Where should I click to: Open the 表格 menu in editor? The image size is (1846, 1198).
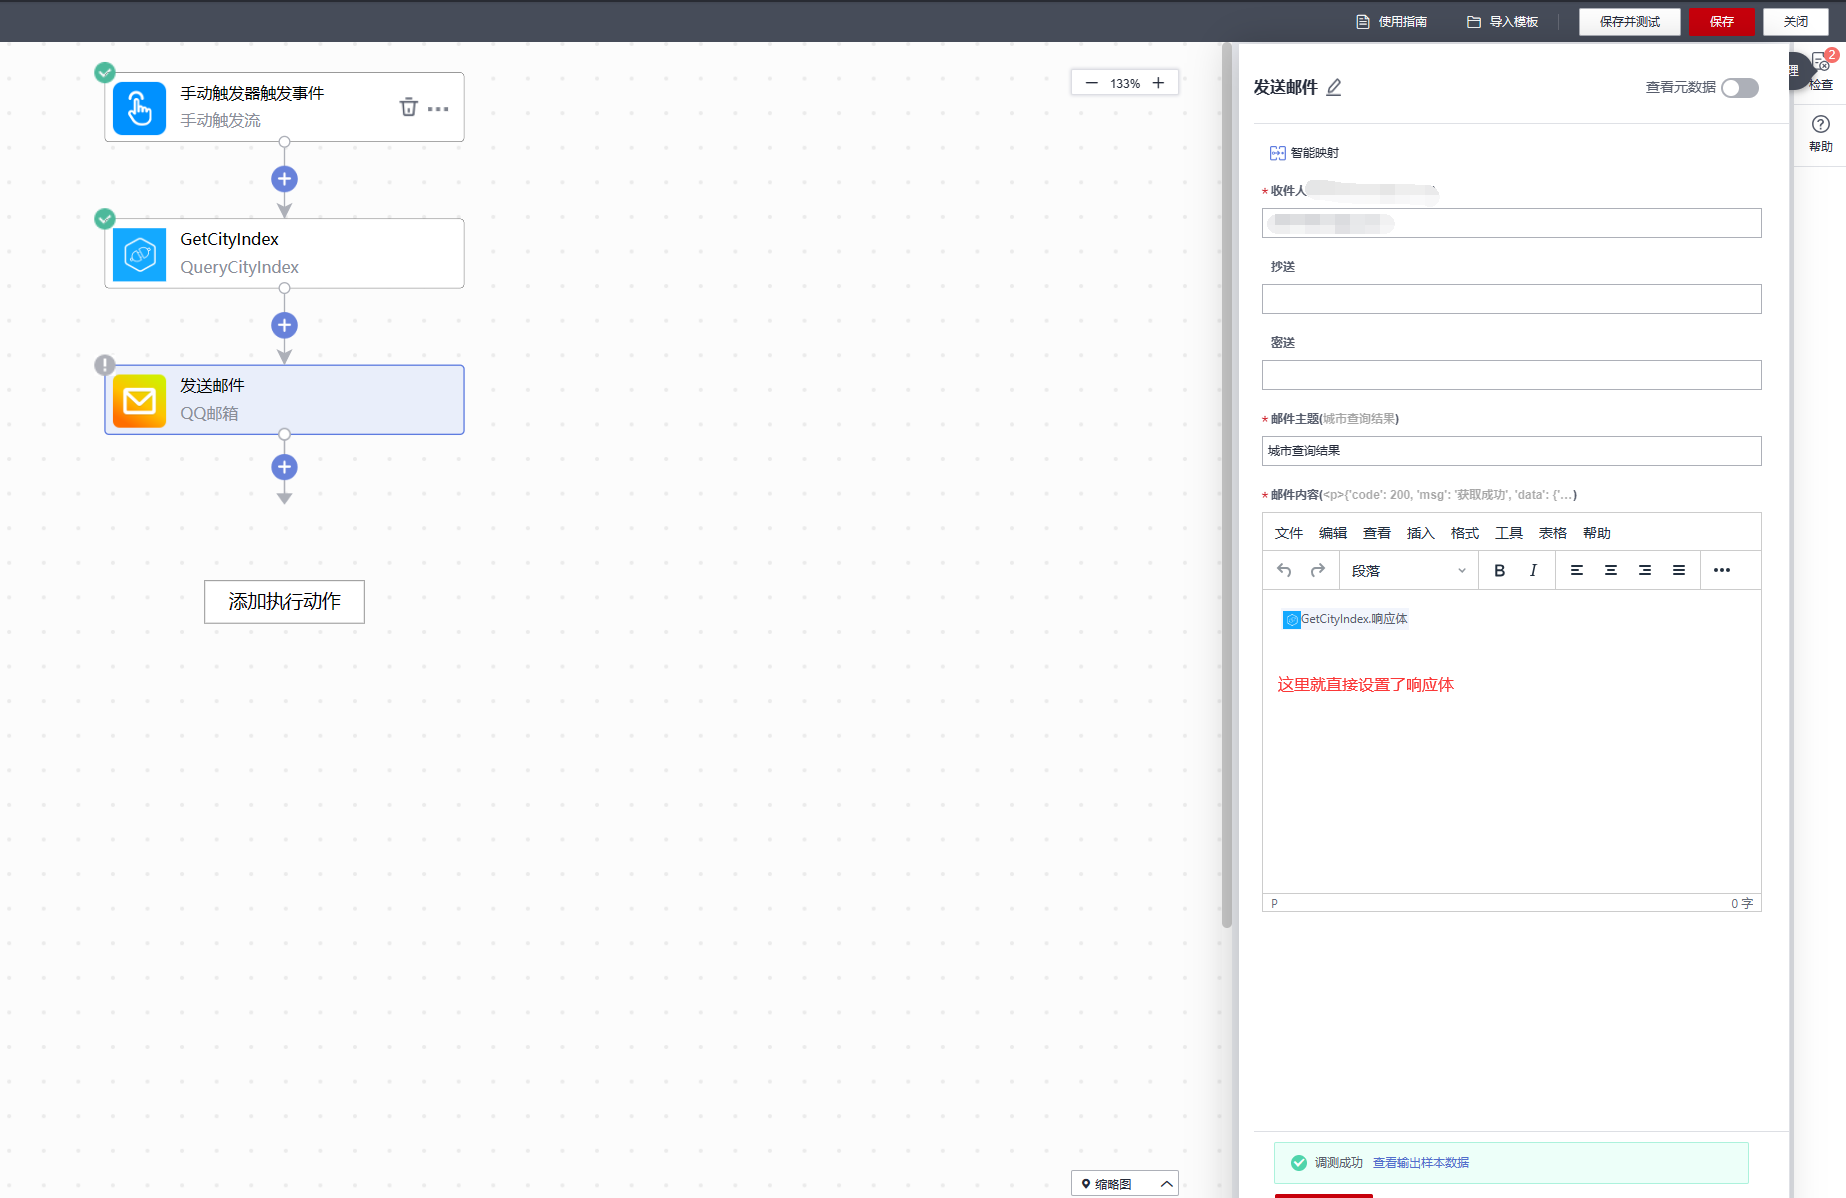coord(1553,533)
